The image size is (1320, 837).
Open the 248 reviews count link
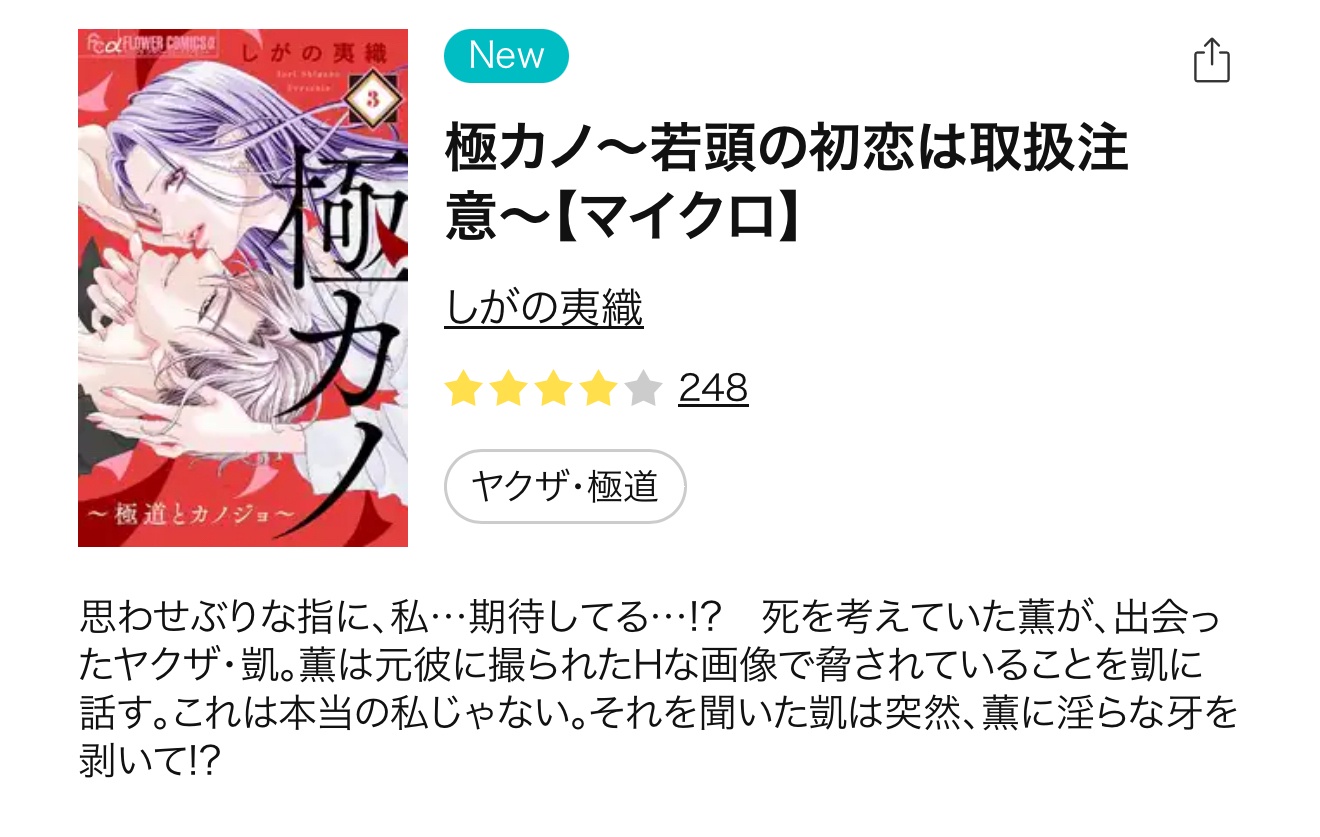tap(713, 388)
